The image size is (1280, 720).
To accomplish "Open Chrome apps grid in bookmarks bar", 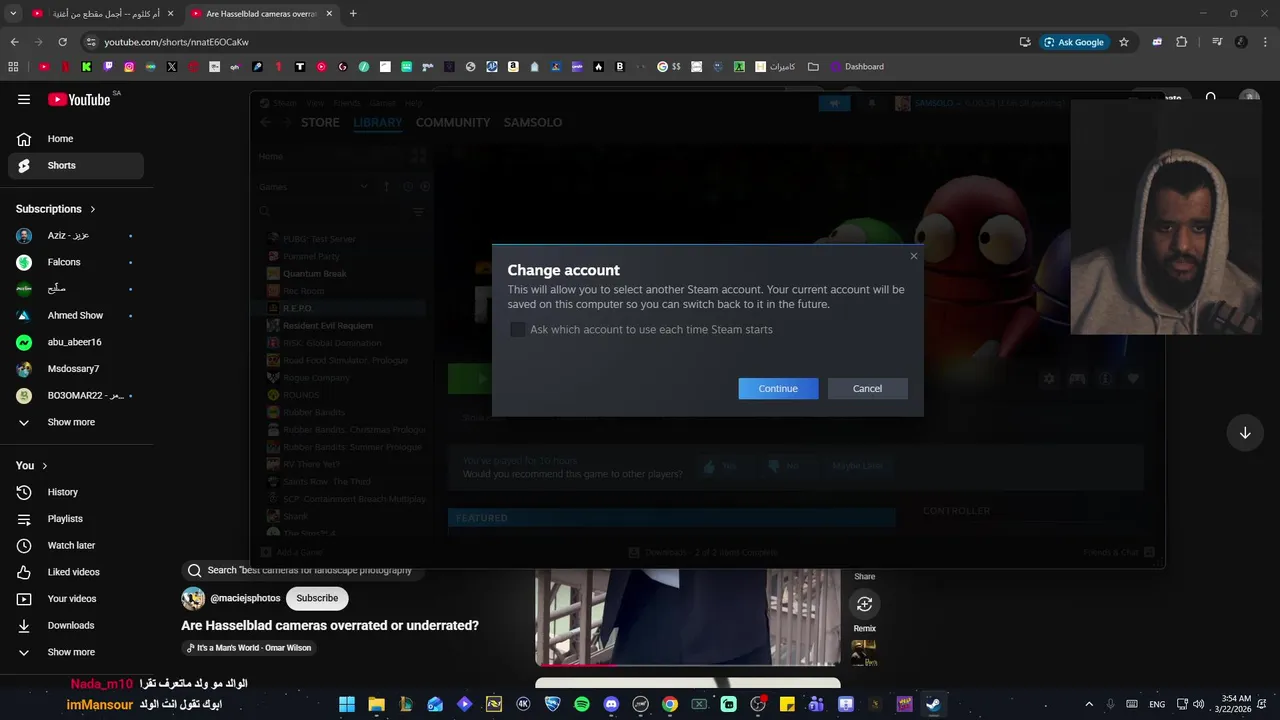I will (x=13, y=67).
